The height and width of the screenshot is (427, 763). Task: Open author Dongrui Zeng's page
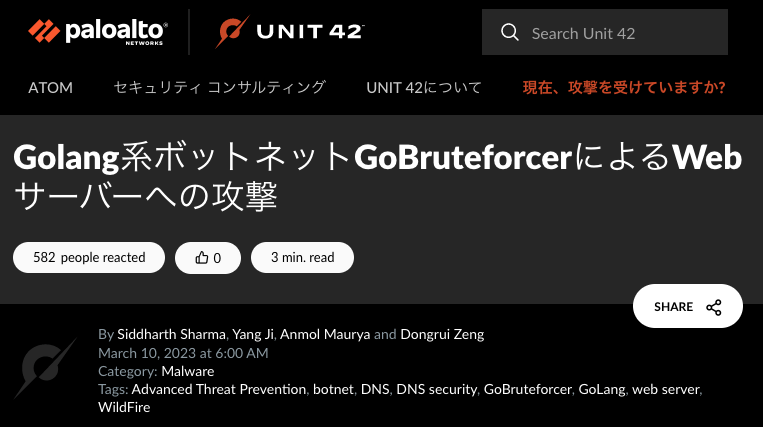[x=442, y=334]
